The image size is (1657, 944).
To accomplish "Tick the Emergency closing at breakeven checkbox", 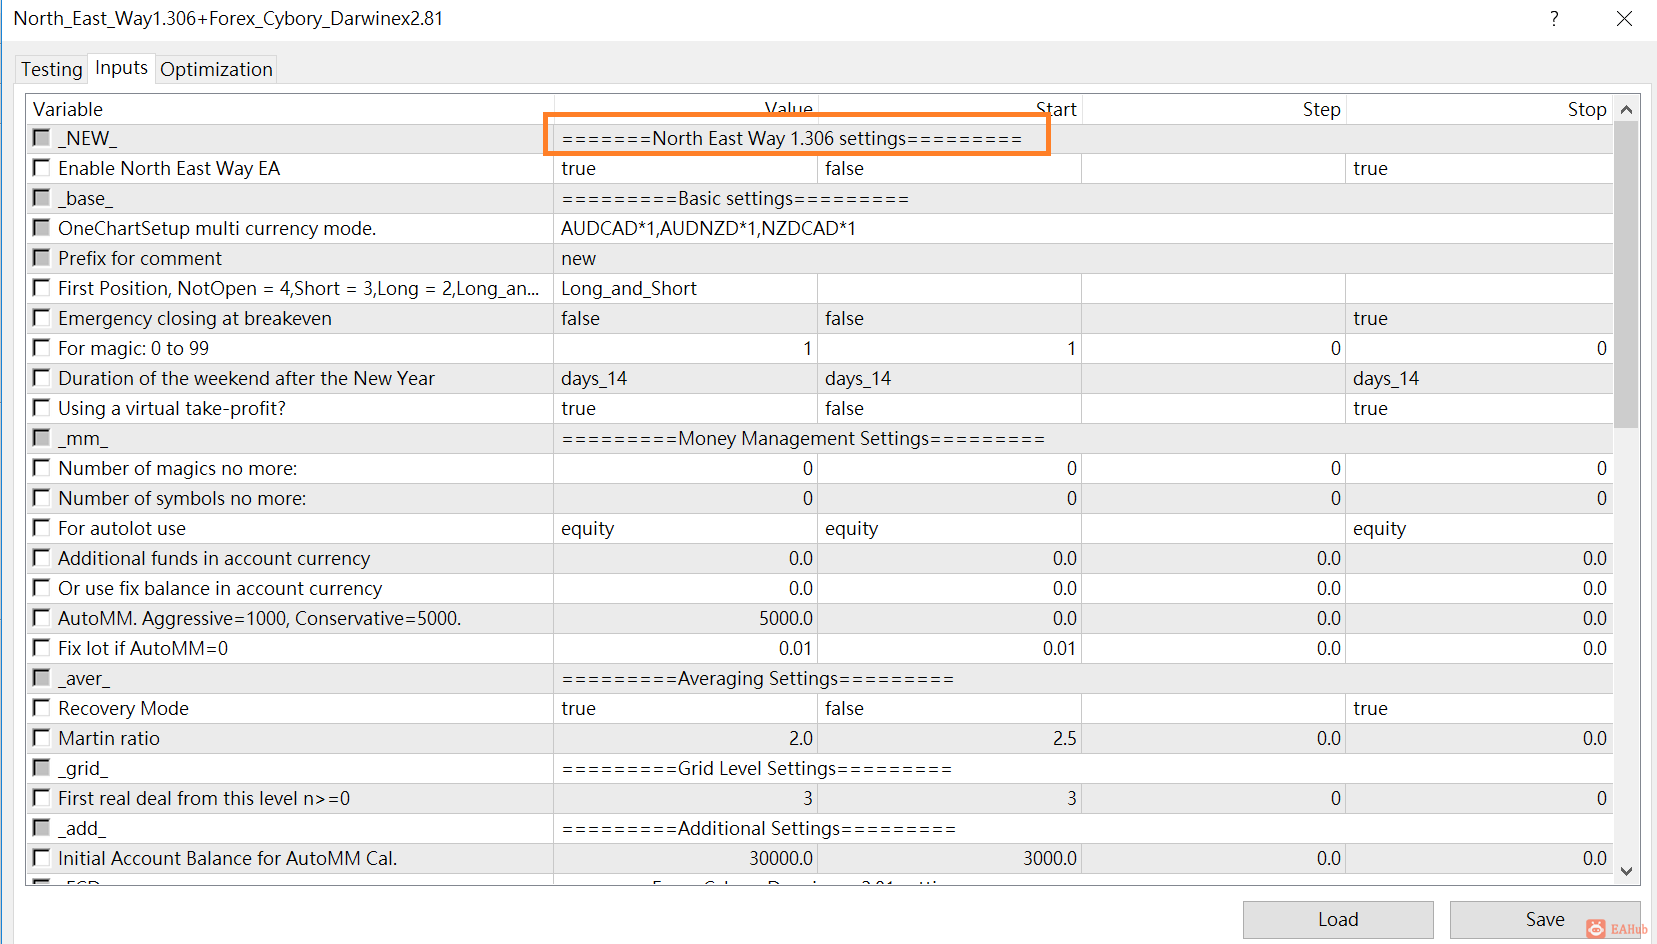I will (x=42, y=318).
